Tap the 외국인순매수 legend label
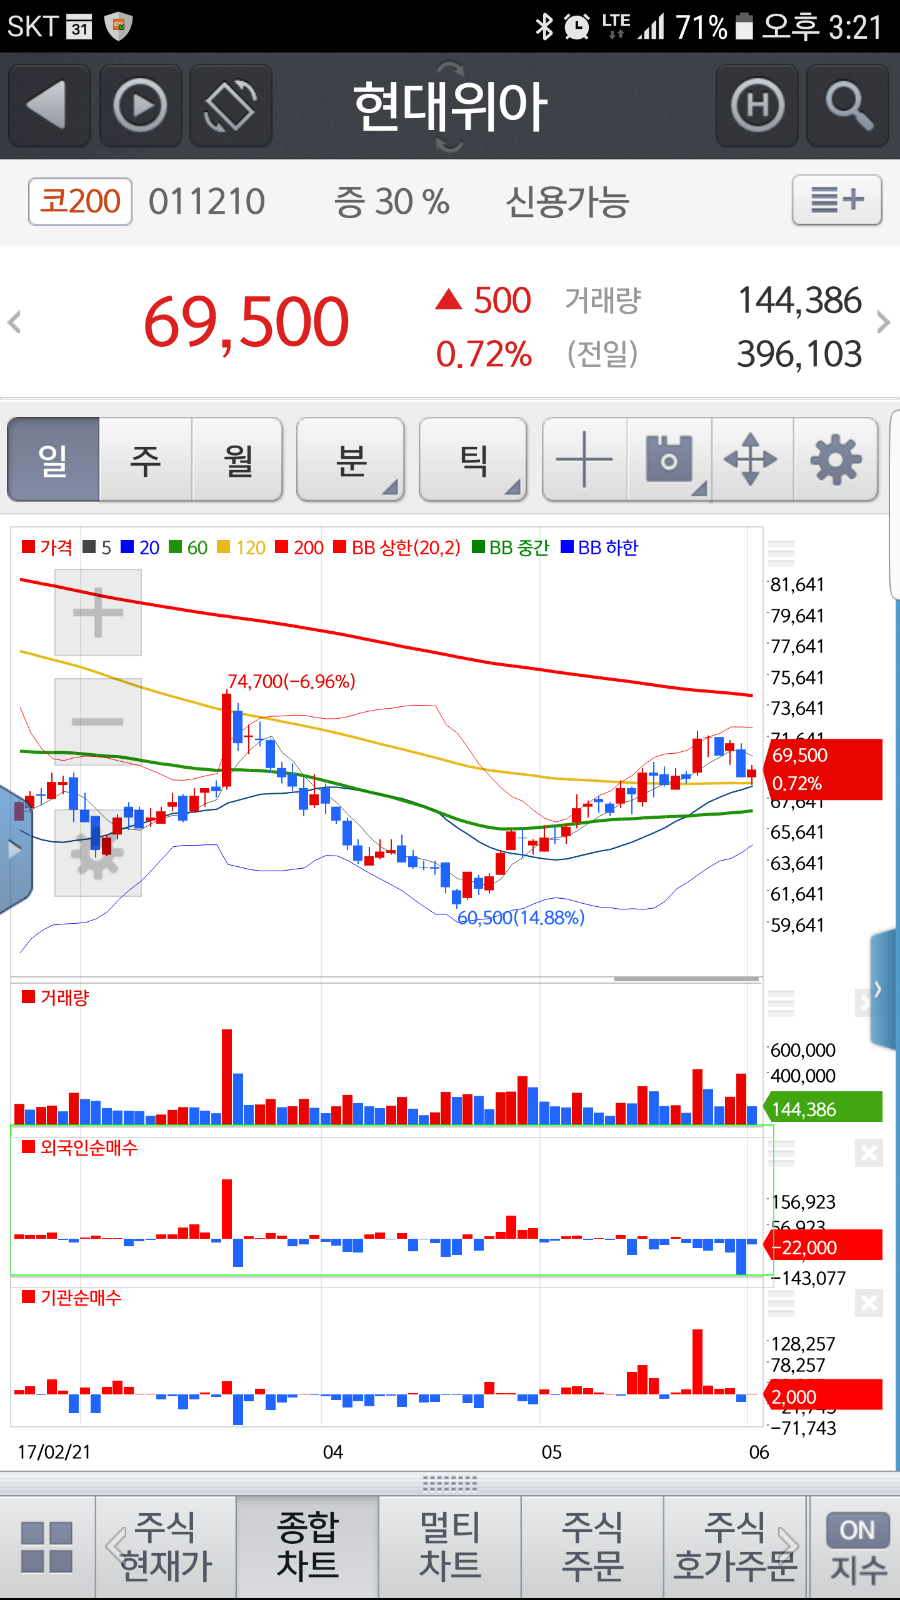 tap(80, 1147)
